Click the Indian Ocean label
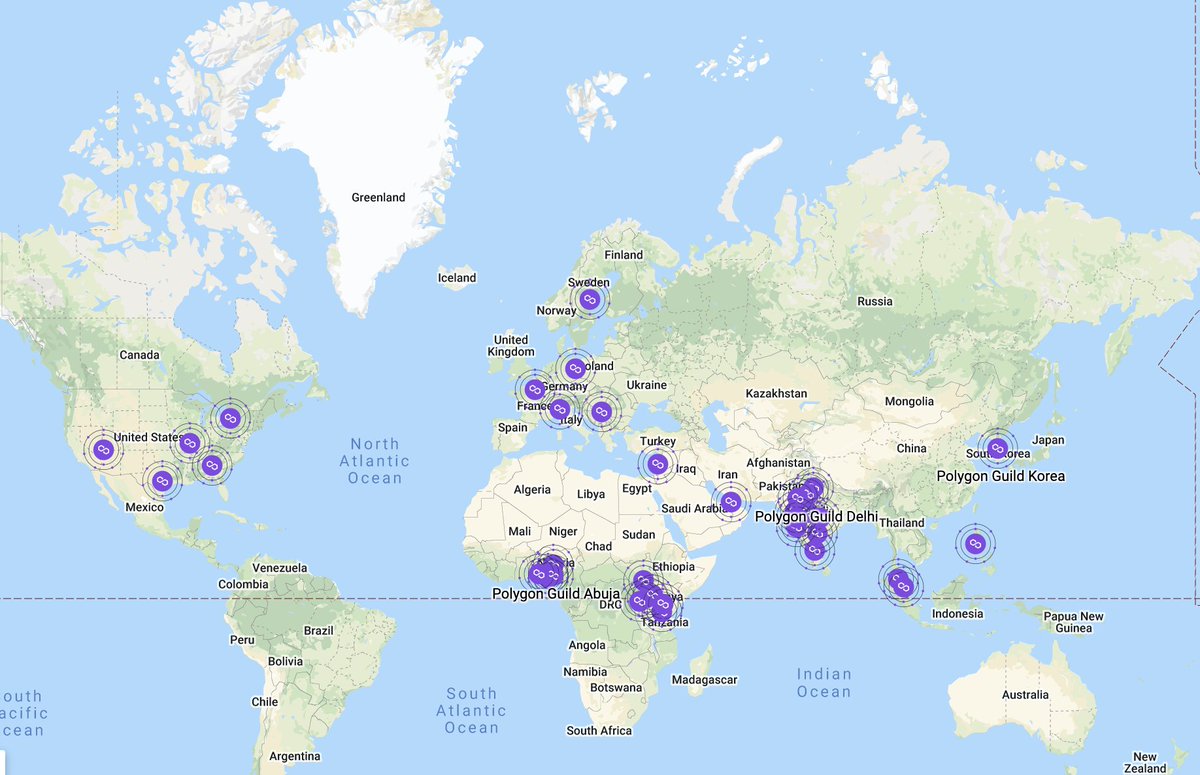The width and height of the screenshot is (1200, 775). (824, 683)
